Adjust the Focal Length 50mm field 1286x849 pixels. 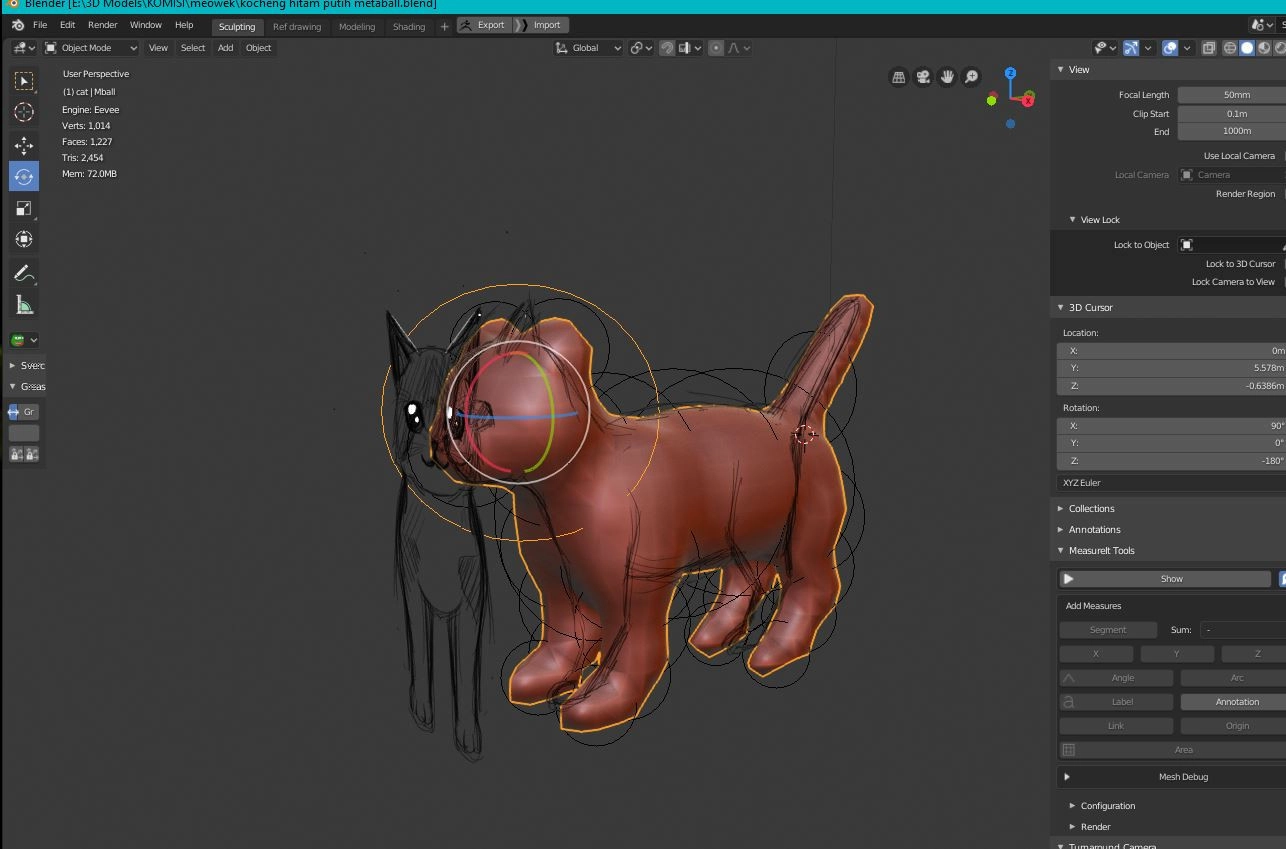coord(1236,95)
